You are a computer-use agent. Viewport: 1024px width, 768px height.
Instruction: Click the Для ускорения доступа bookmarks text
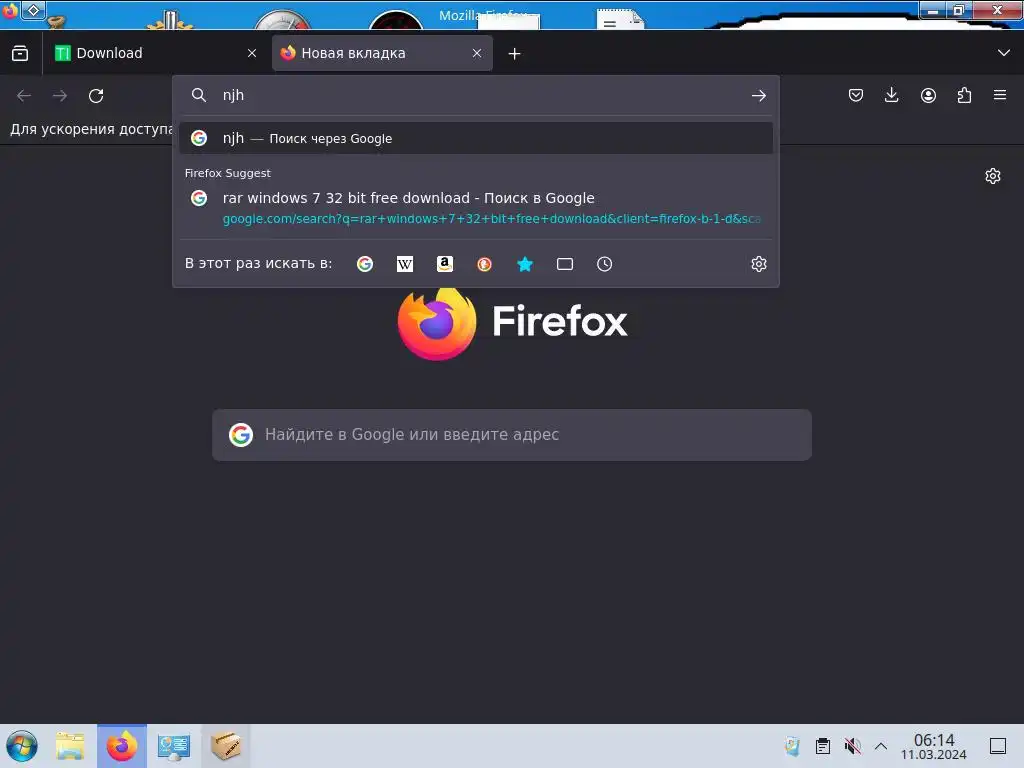click(91, 129)
